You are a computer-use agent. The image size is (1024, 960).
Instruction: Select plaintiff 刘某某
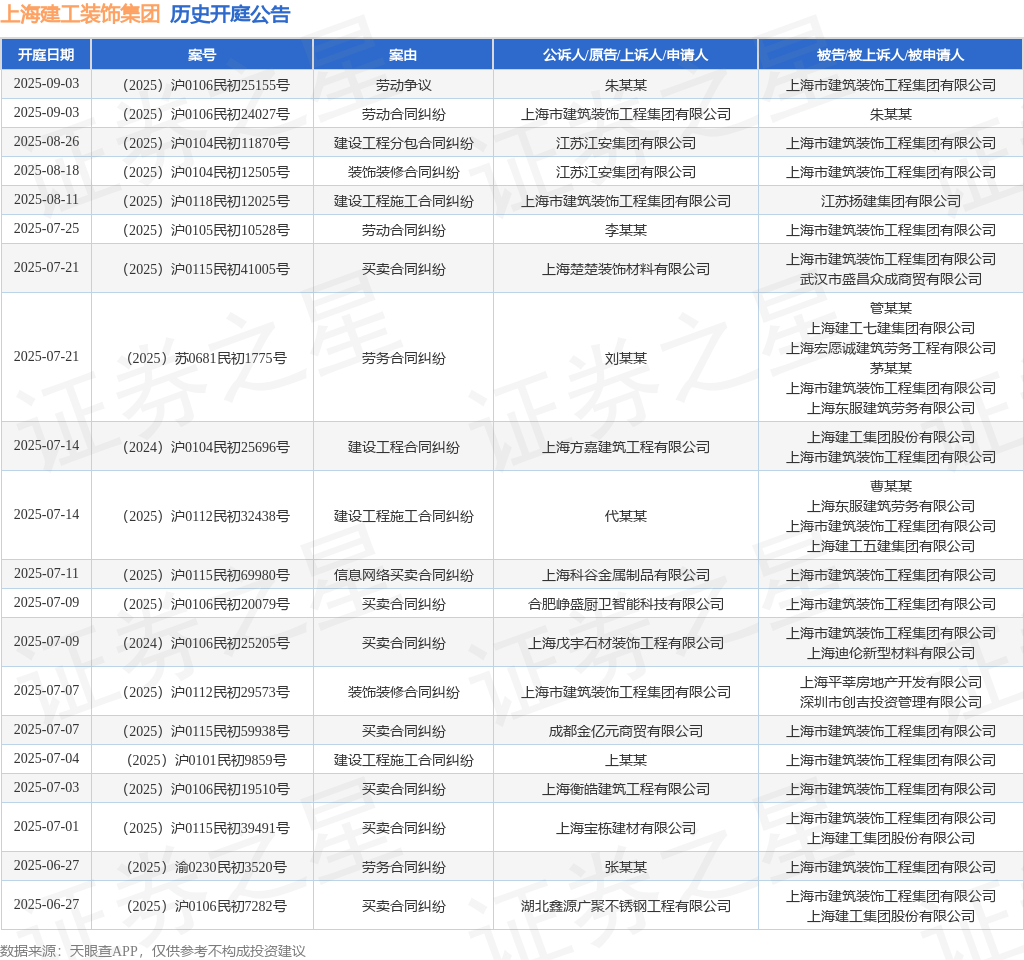point(626,358)
